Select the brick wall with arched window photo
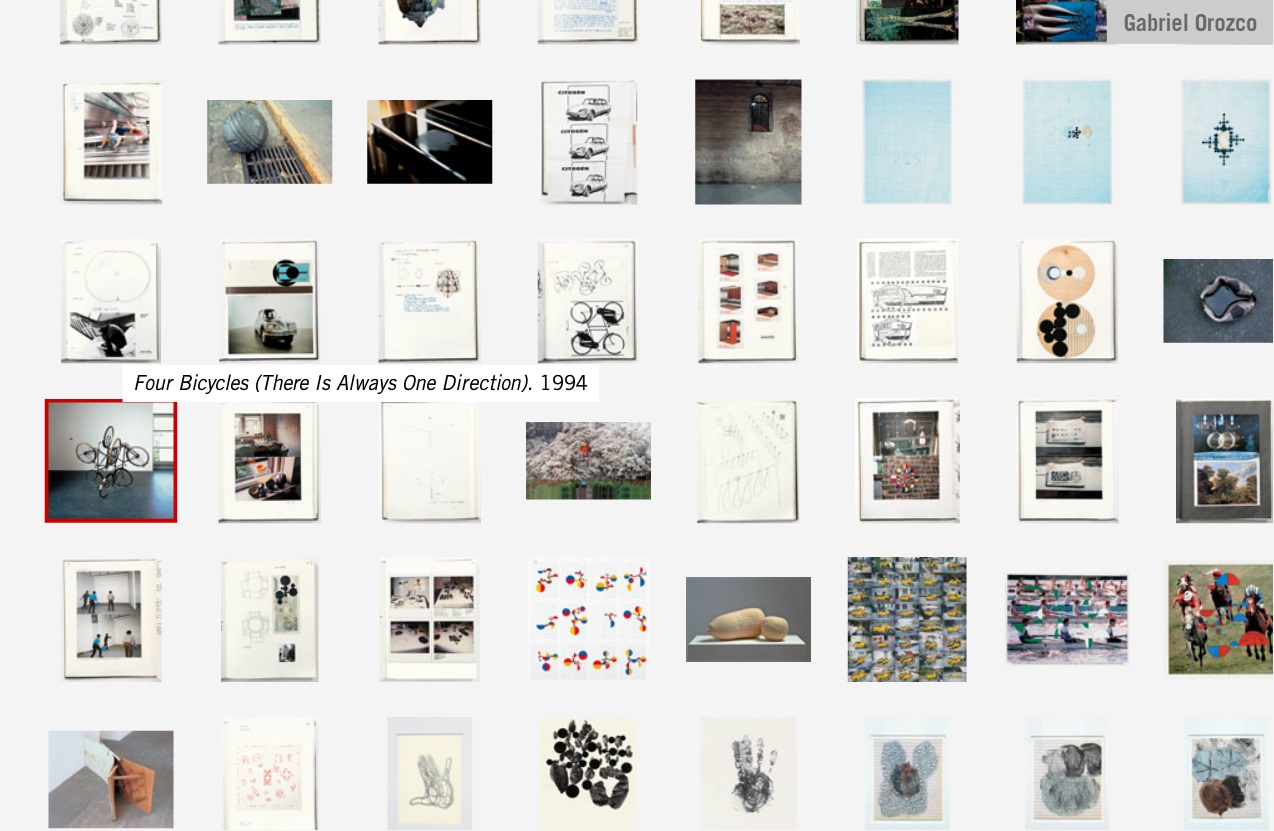This screenshot has width=1274, height=831. pyautogui.click(x=748, y=142)
